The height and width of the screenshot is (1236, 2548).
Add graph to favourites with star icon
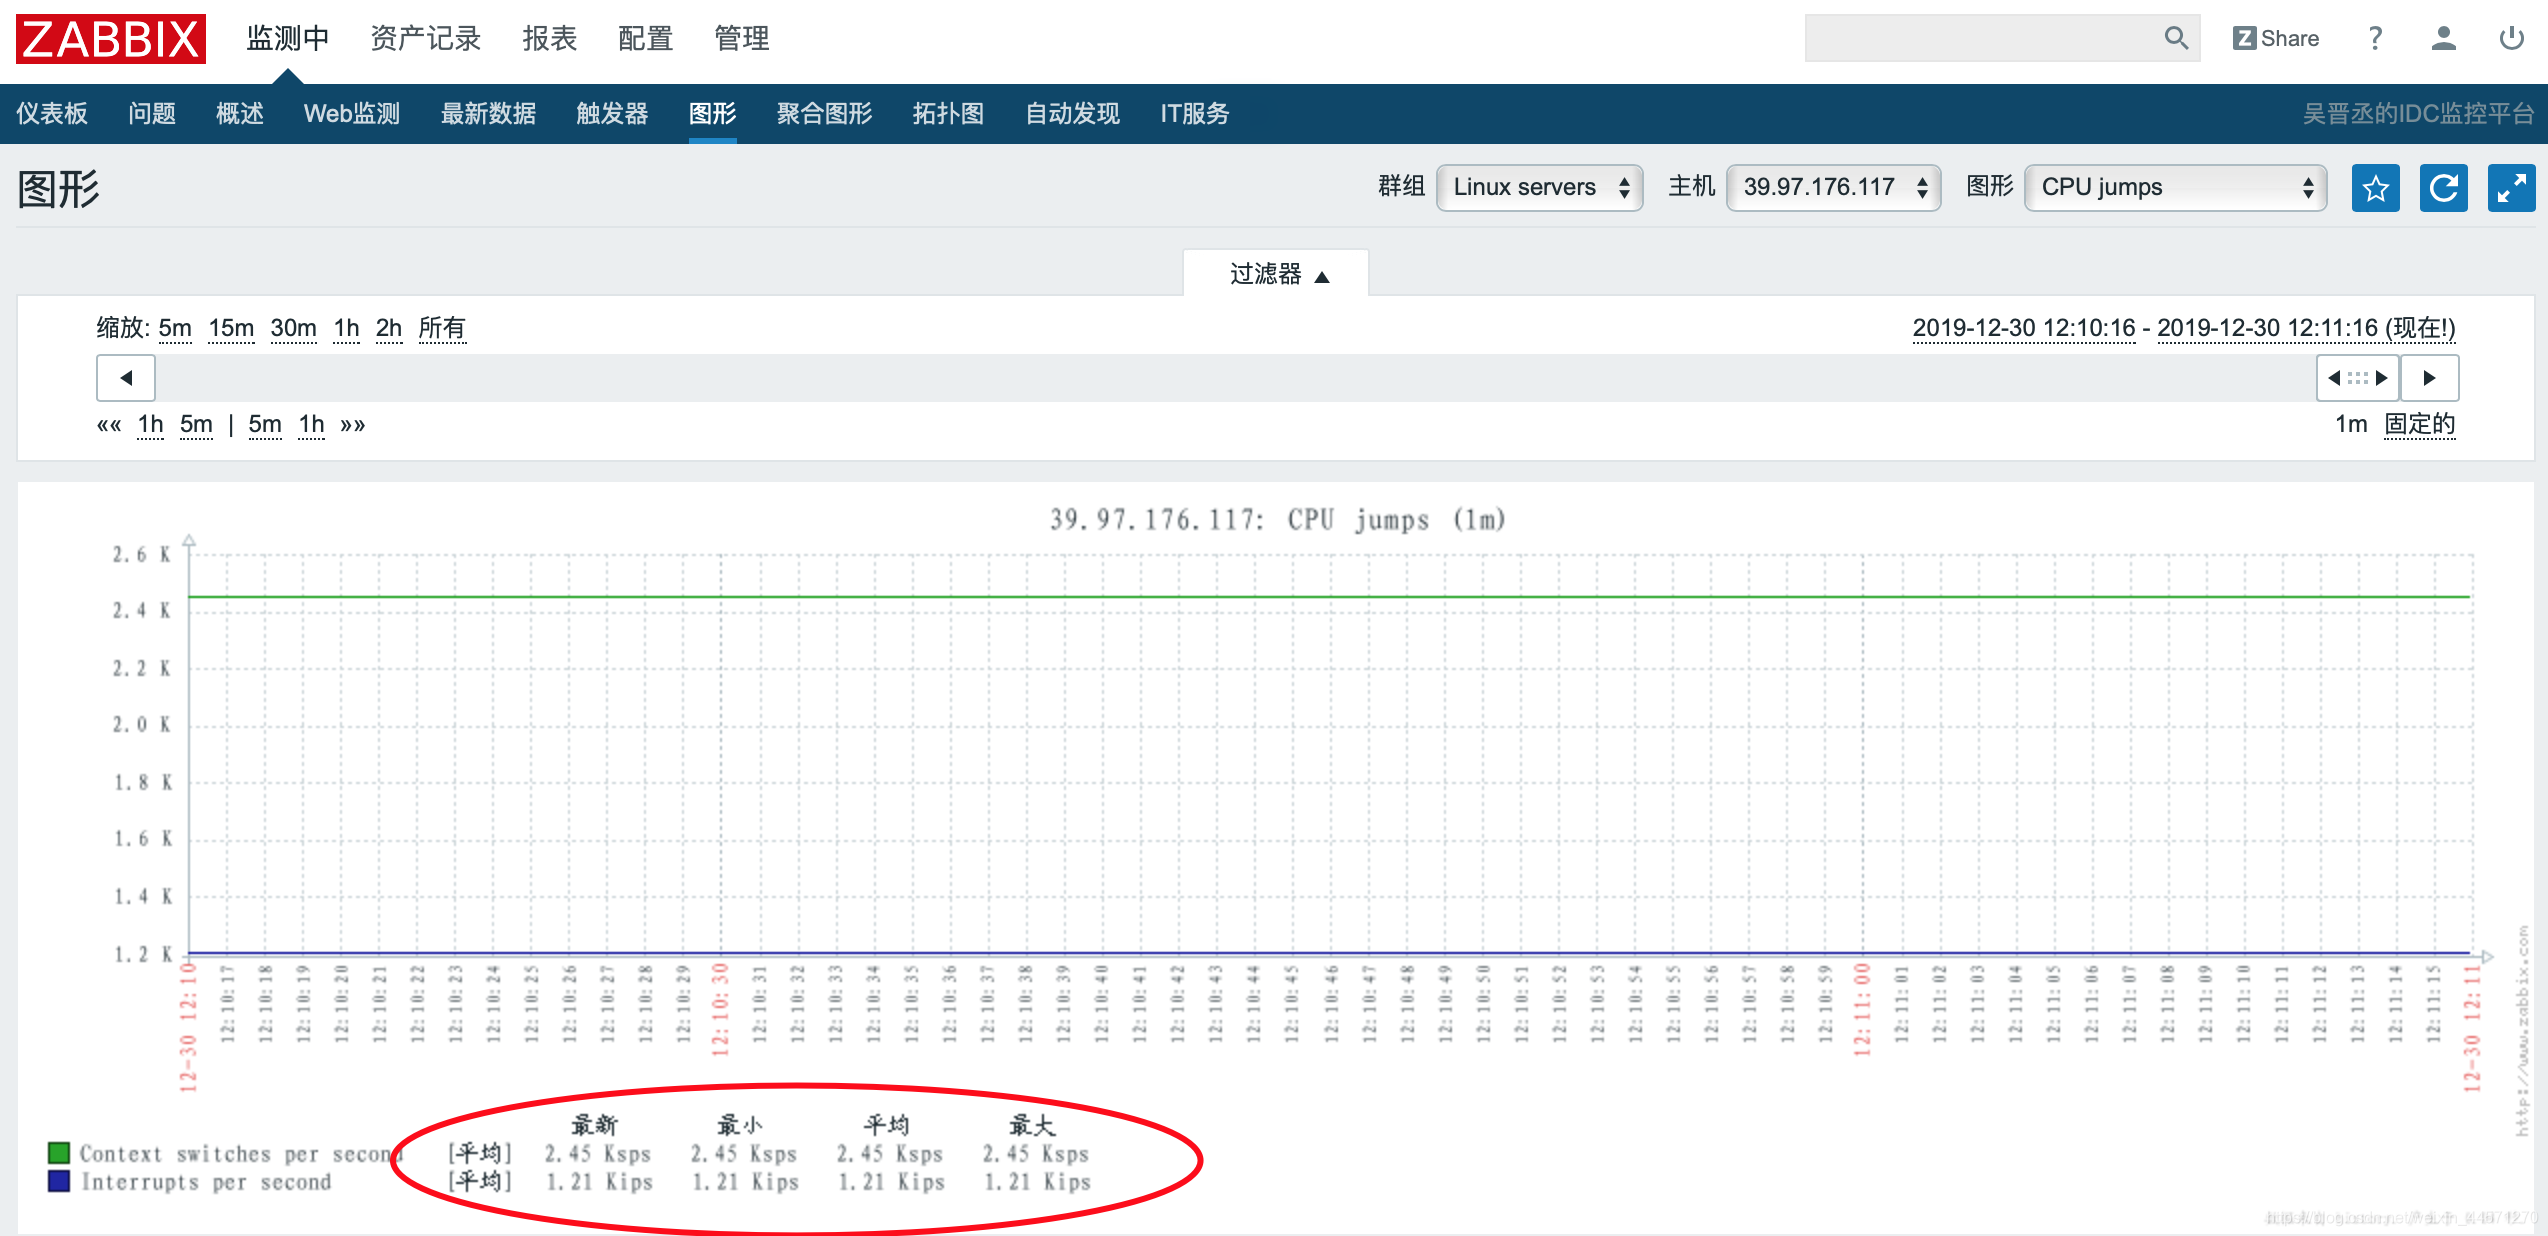[2375, 188]
